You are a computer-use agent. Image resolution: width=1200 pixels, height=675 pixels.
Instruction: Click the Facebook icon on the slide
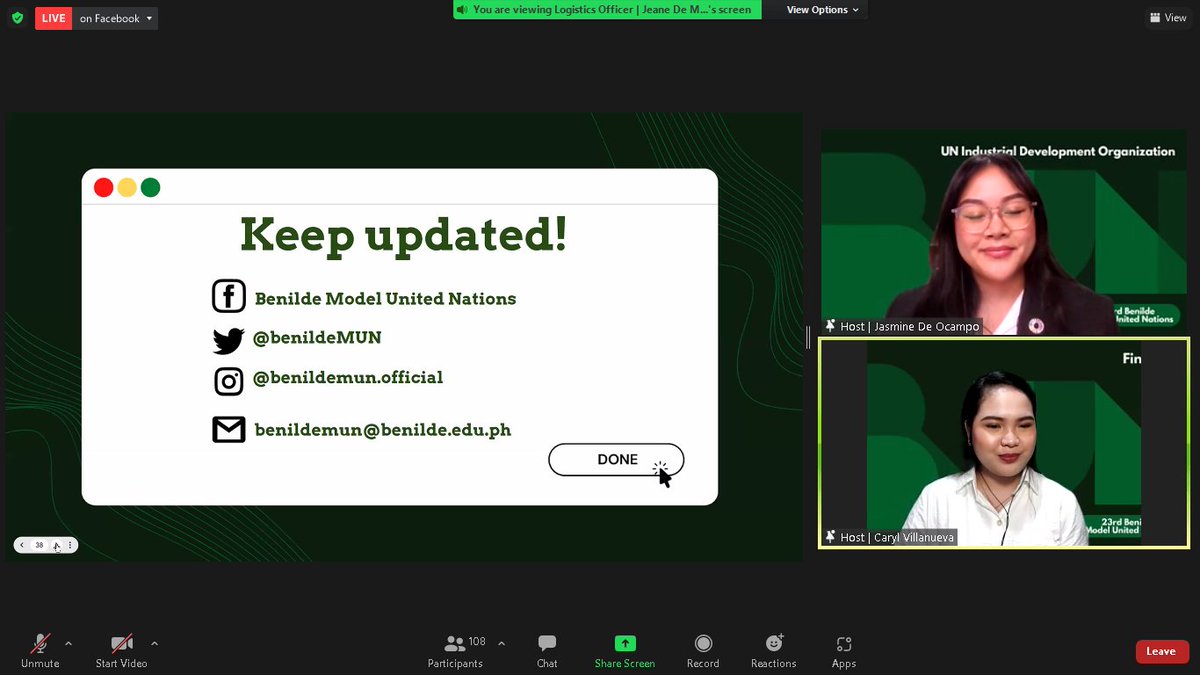229,297
